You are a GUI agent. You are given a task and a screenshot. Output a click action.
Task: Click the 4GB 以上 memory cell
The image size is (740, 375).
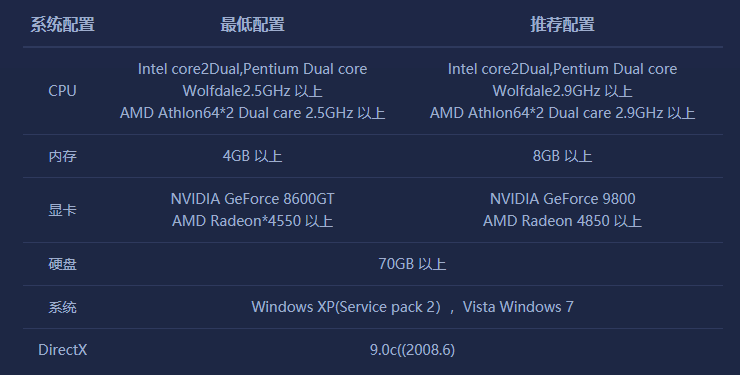click(x=252, y=156)
